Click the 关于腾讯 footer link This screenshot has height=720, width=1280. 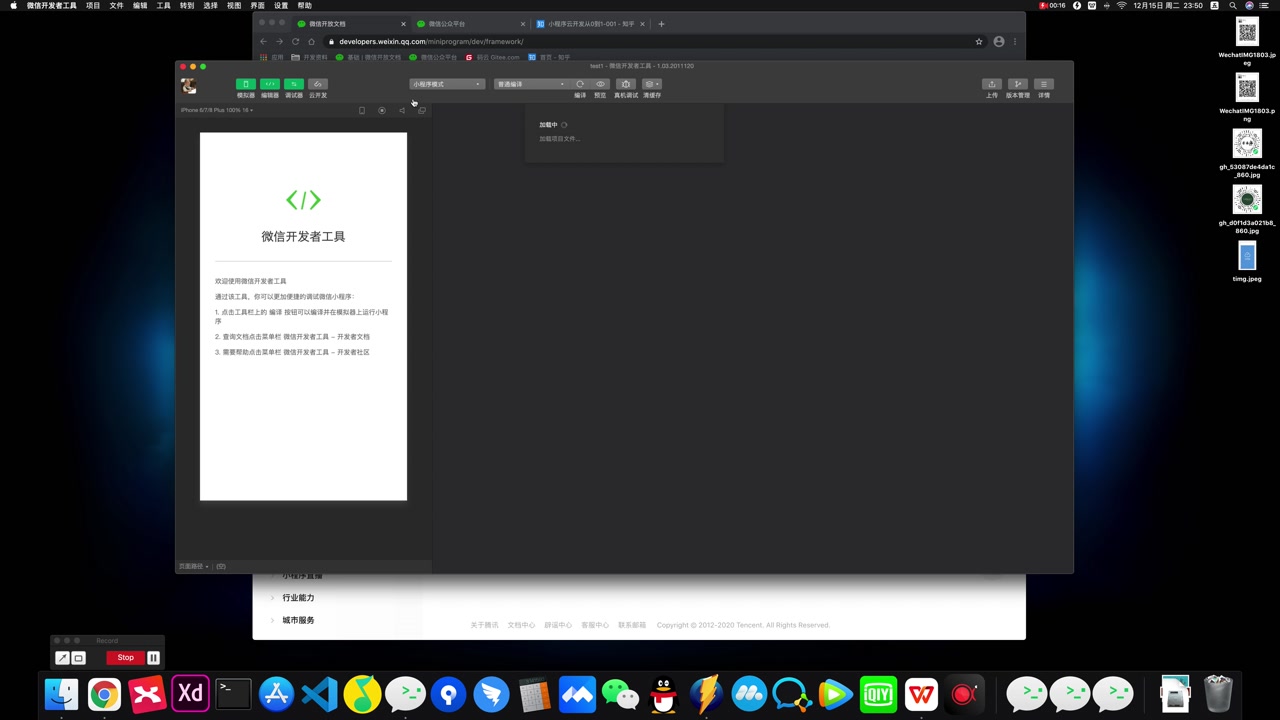(x=484, y=625)
